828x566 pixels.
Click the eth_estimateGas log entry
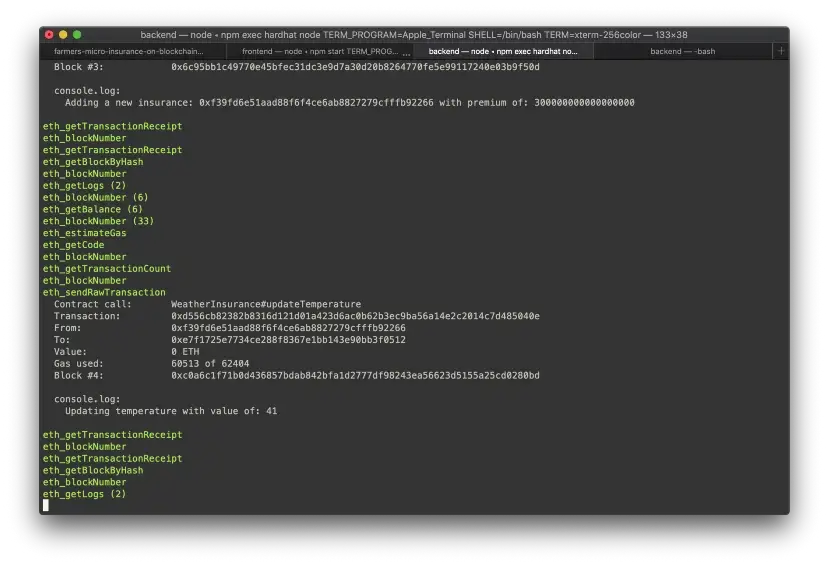coord(84,233)
